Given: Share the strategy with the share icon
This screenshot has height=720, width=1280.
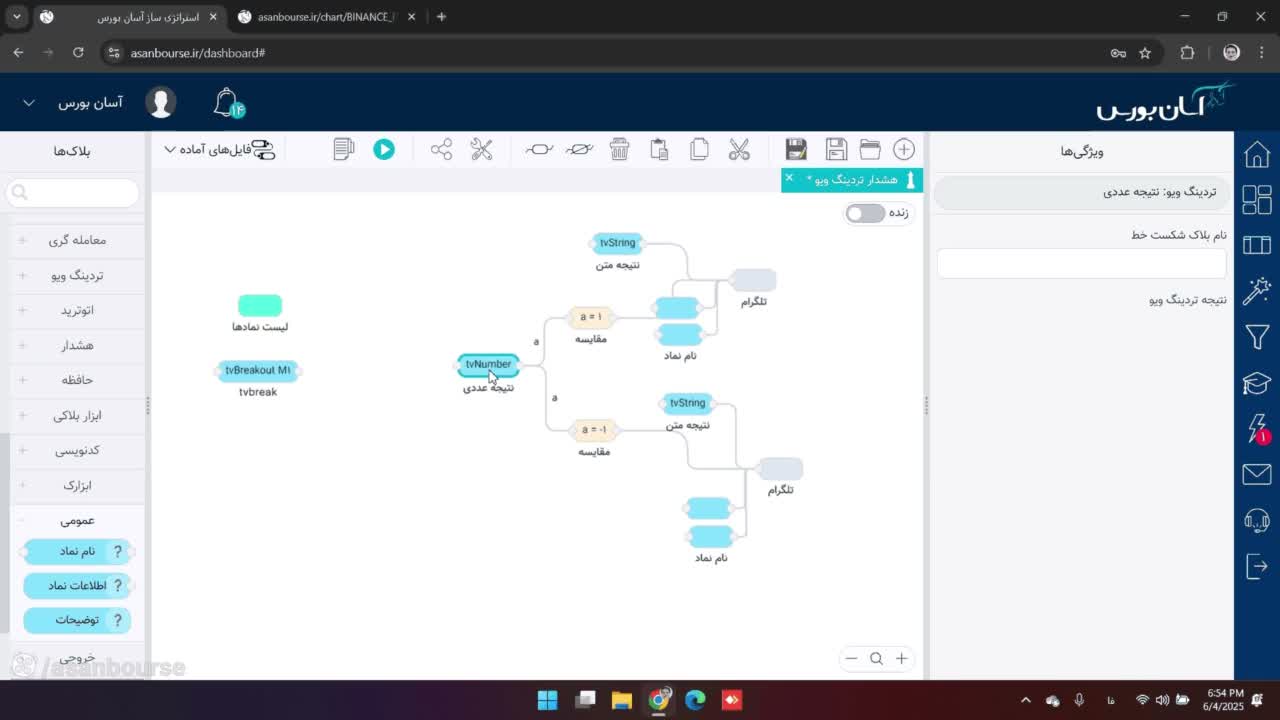Looking at the screenshot, I should (x=441, y=149).
